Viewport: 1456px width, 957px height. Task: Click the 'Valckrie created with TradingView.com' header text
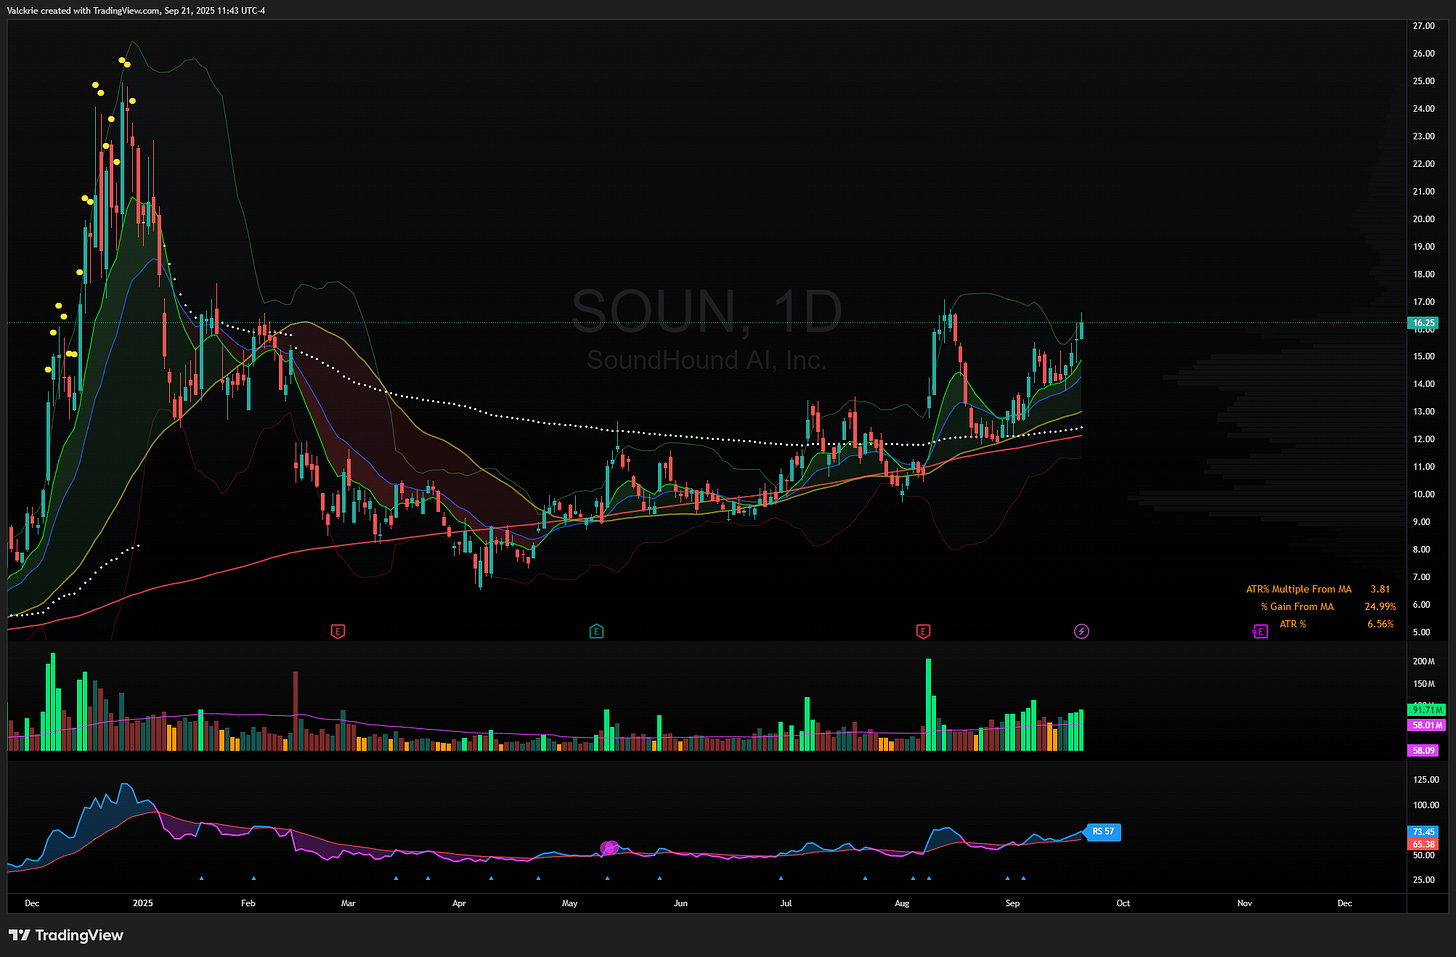point(83,10)
